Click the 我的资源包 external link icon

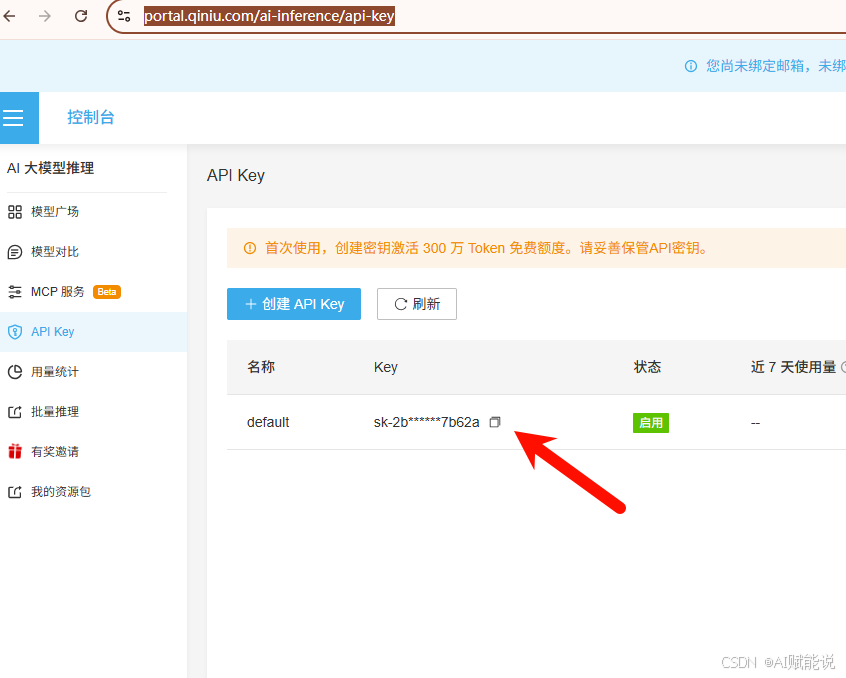[15, 492]
